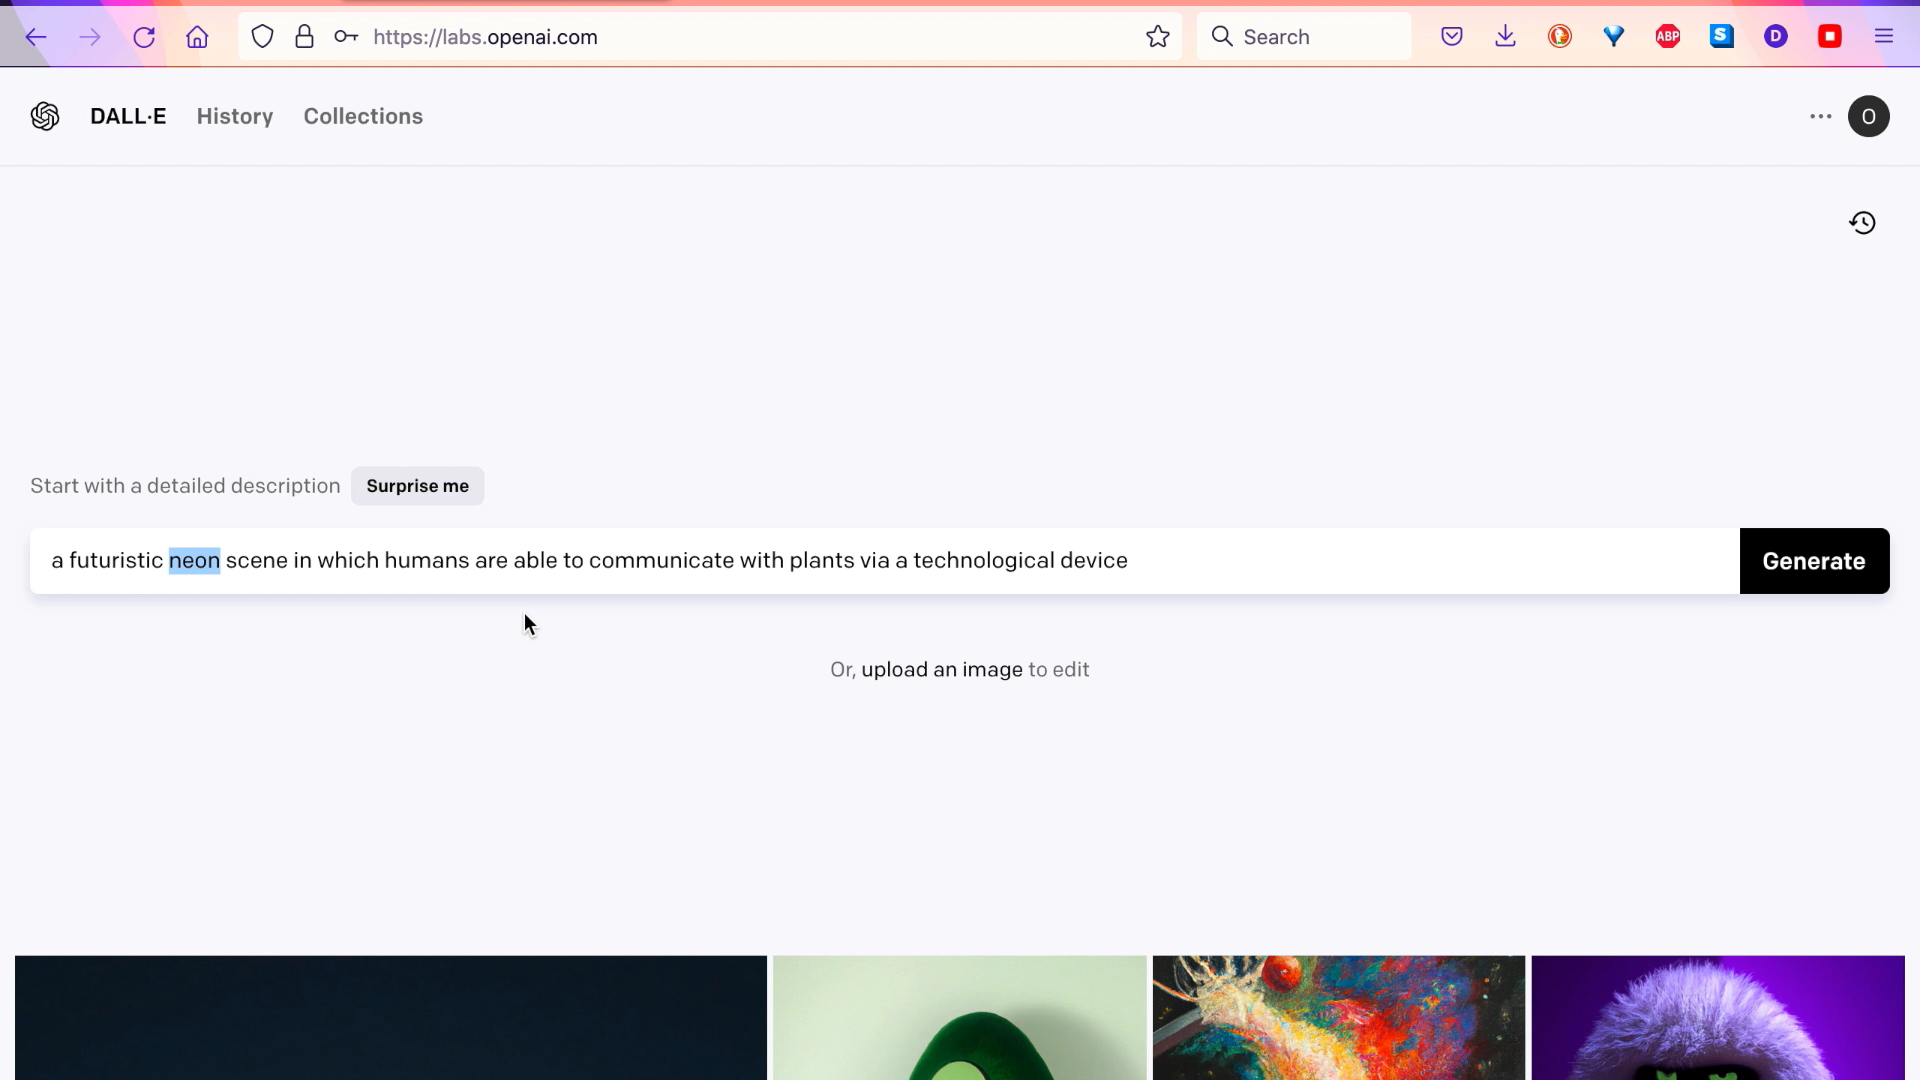Image resolution: width=1920 pixels, height=1080 pixels.
Task: Click the browser reload icon
Action: click(144, 37)
